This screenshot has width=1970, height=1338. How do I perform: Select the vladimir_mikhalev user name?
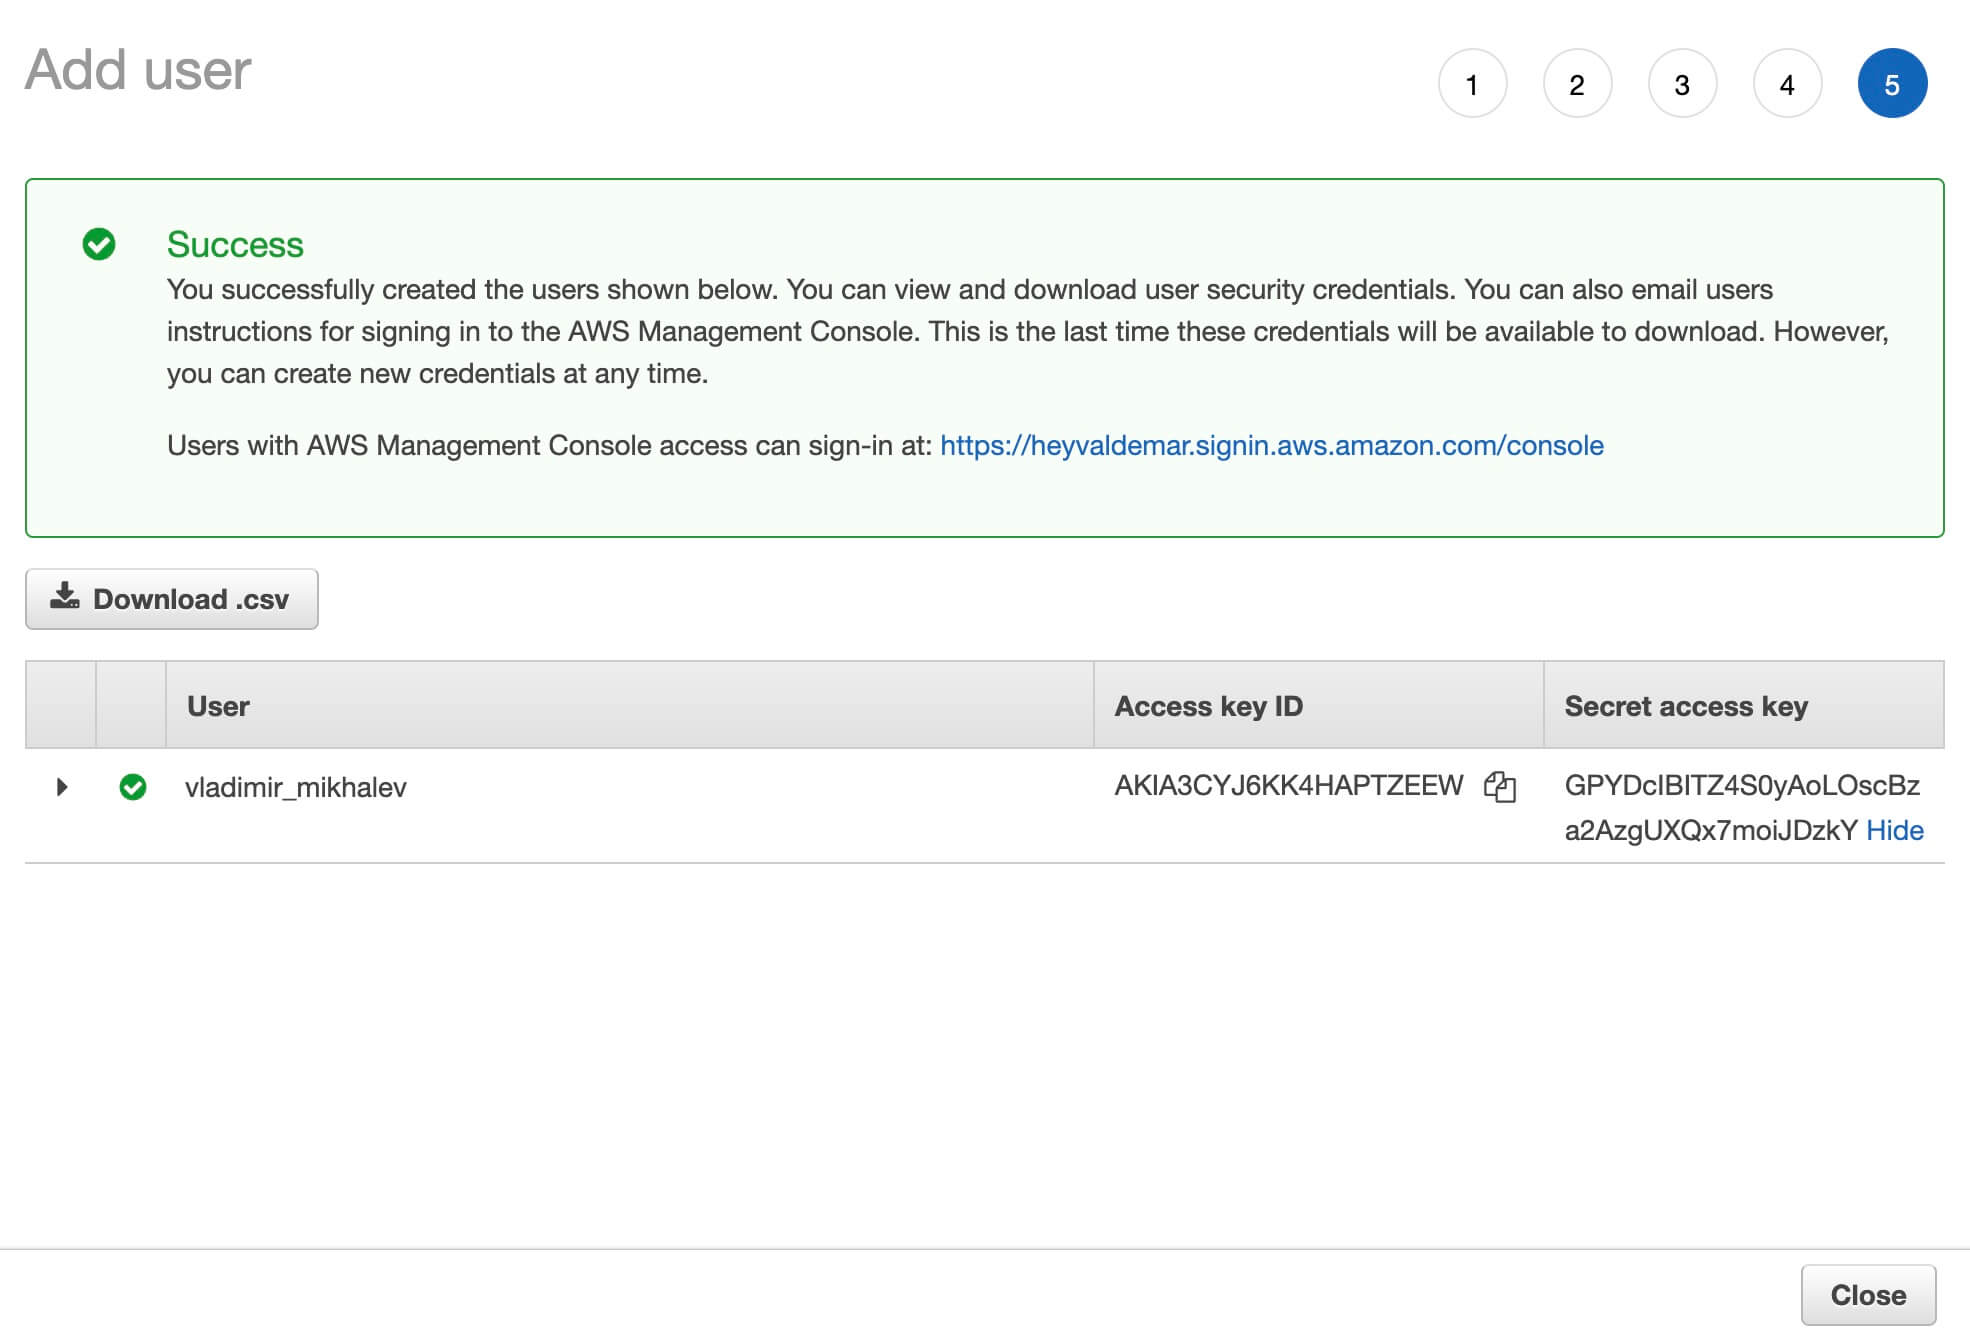click(296, 787)
